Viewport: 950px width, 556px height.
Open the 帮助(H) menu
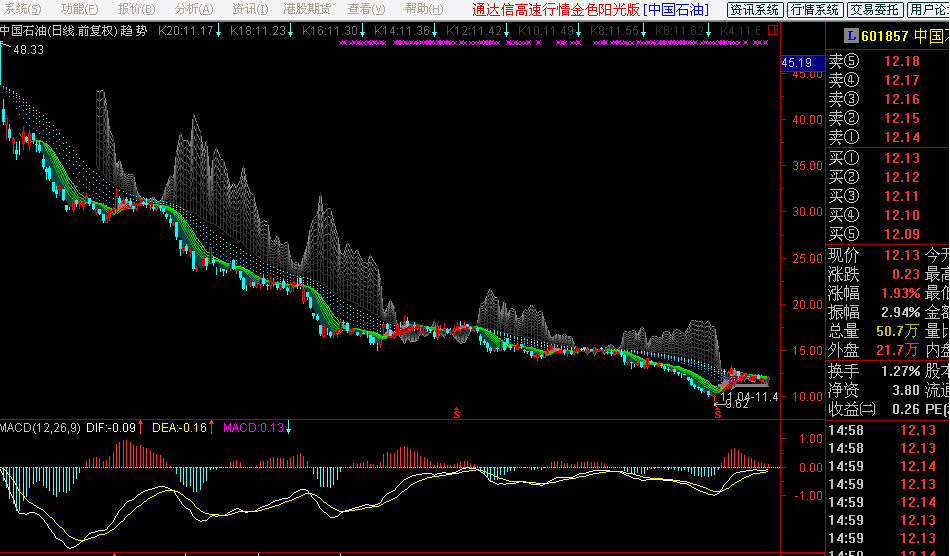pos(424,9)
